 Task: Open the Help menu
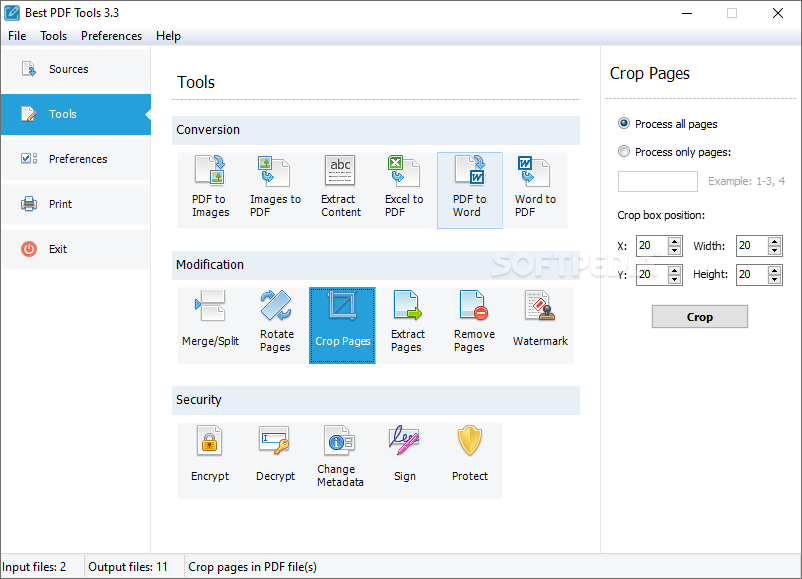168,36
